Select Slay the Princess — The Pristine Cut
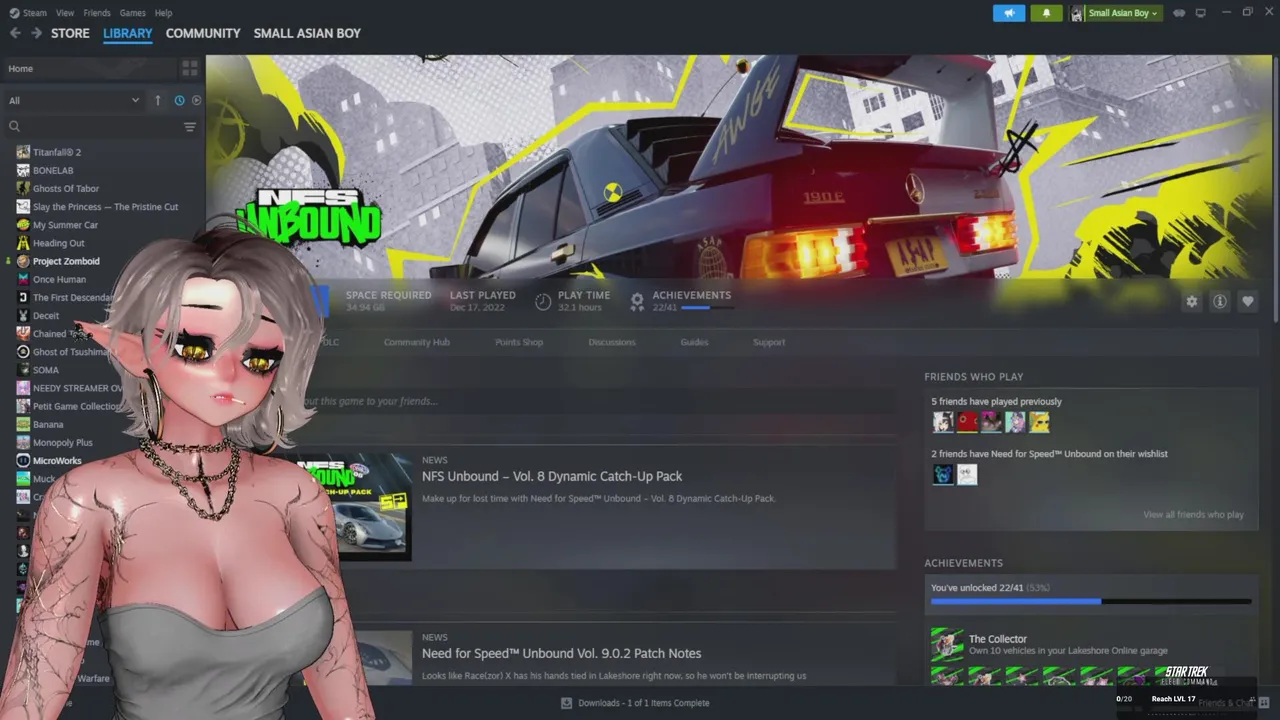The width and height of the screenshot is (1280, 720). click(x=105, y=207)
